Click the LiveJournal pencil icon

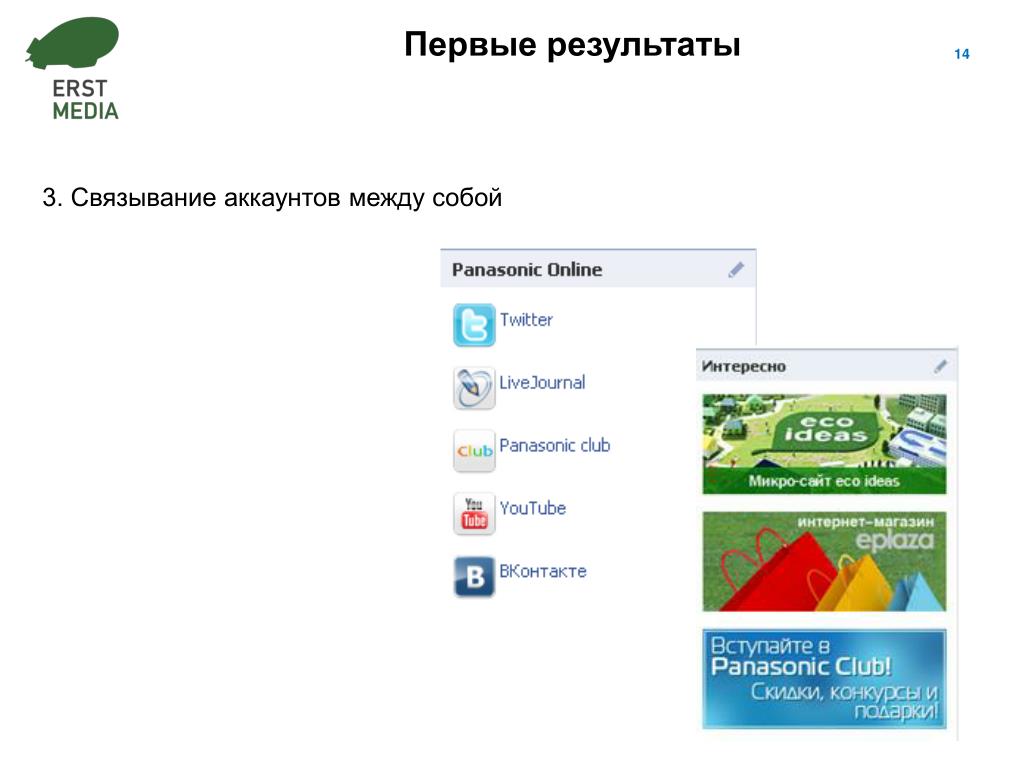coord(474,387)
